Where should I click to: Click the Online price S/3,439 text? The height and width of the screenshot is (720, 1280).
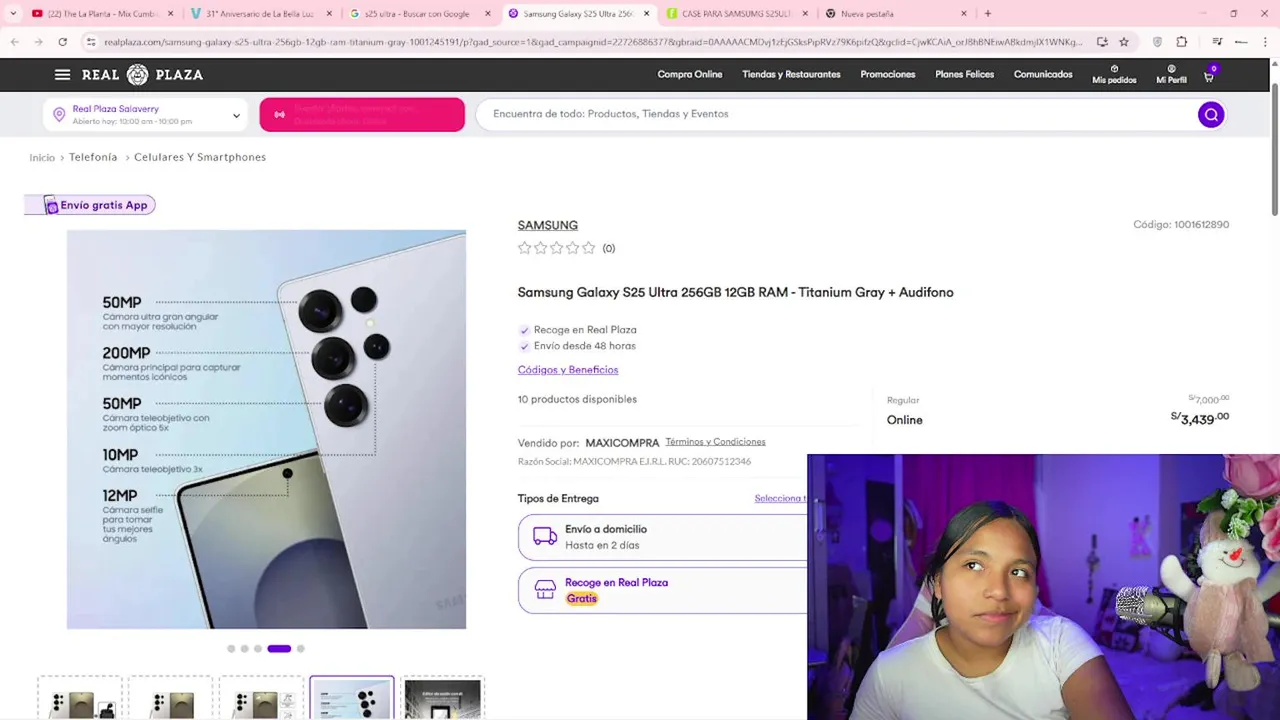click(1200, 418)
